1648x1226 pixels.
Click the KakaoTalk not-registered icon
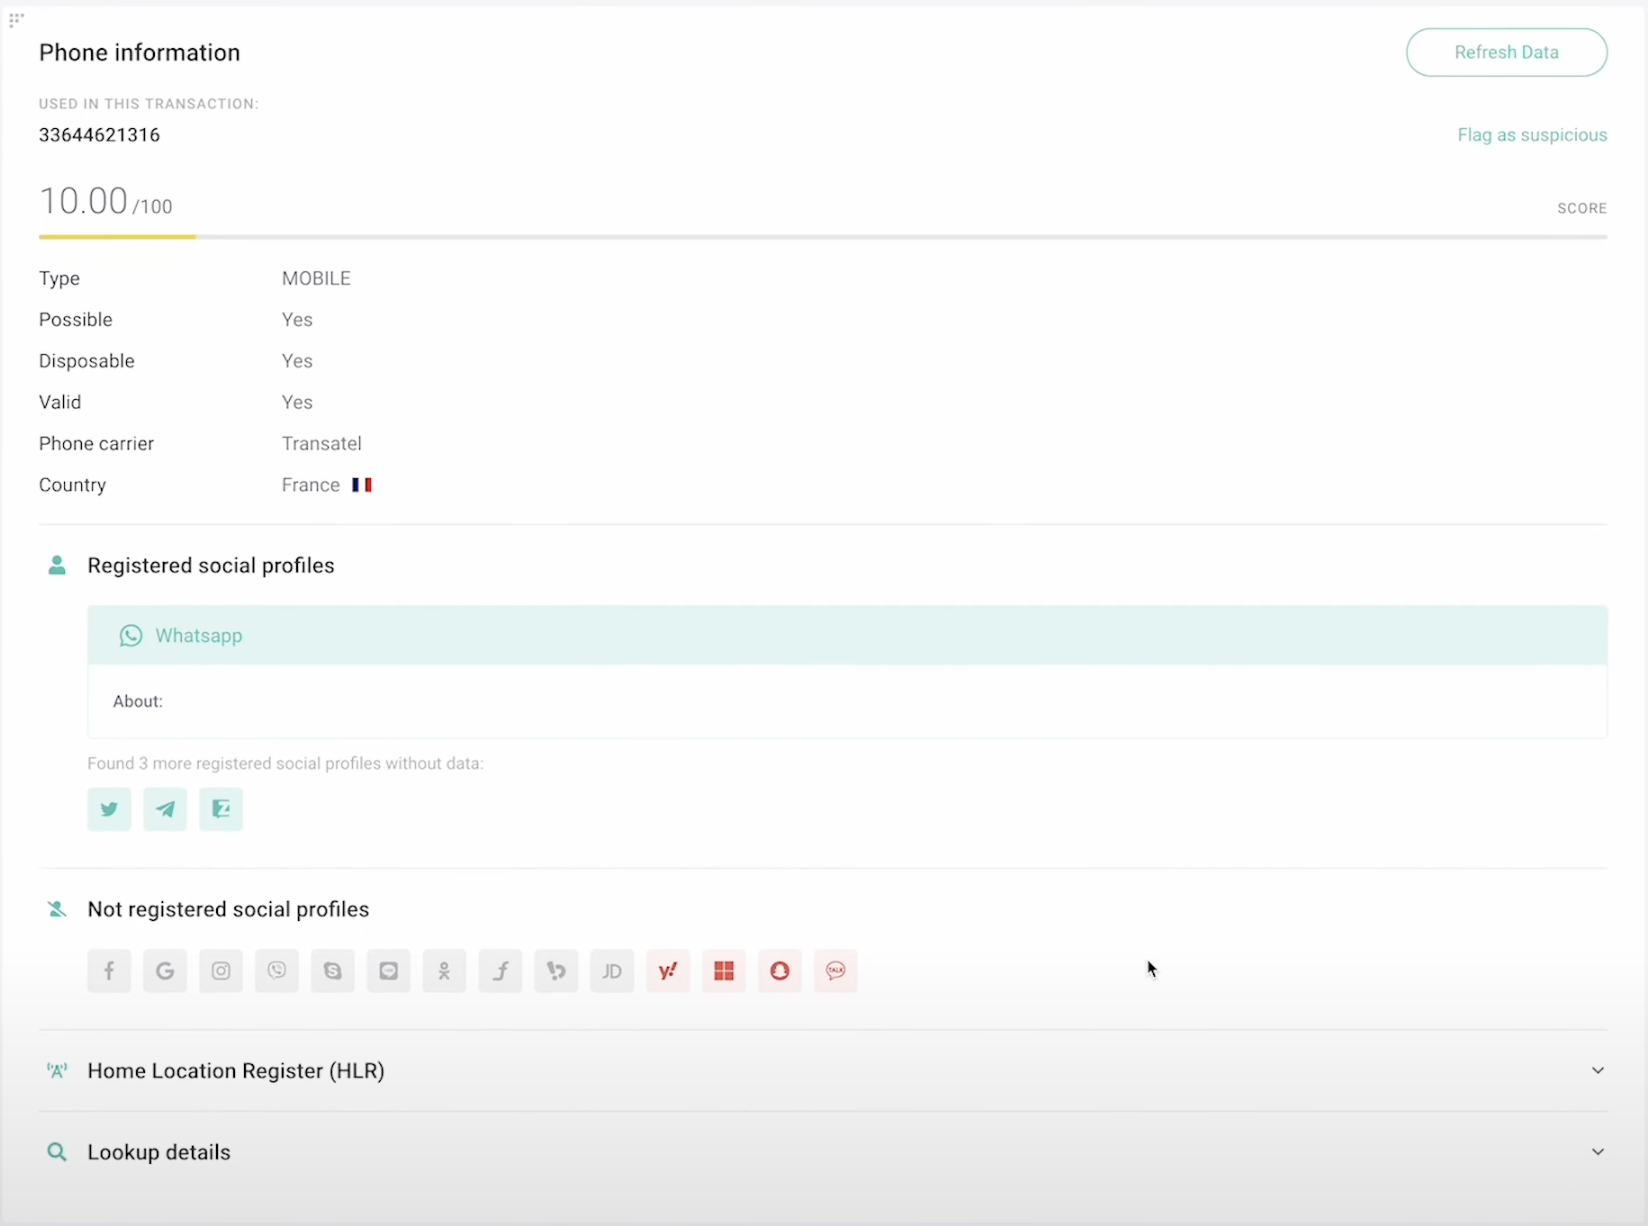coord(836,971)
